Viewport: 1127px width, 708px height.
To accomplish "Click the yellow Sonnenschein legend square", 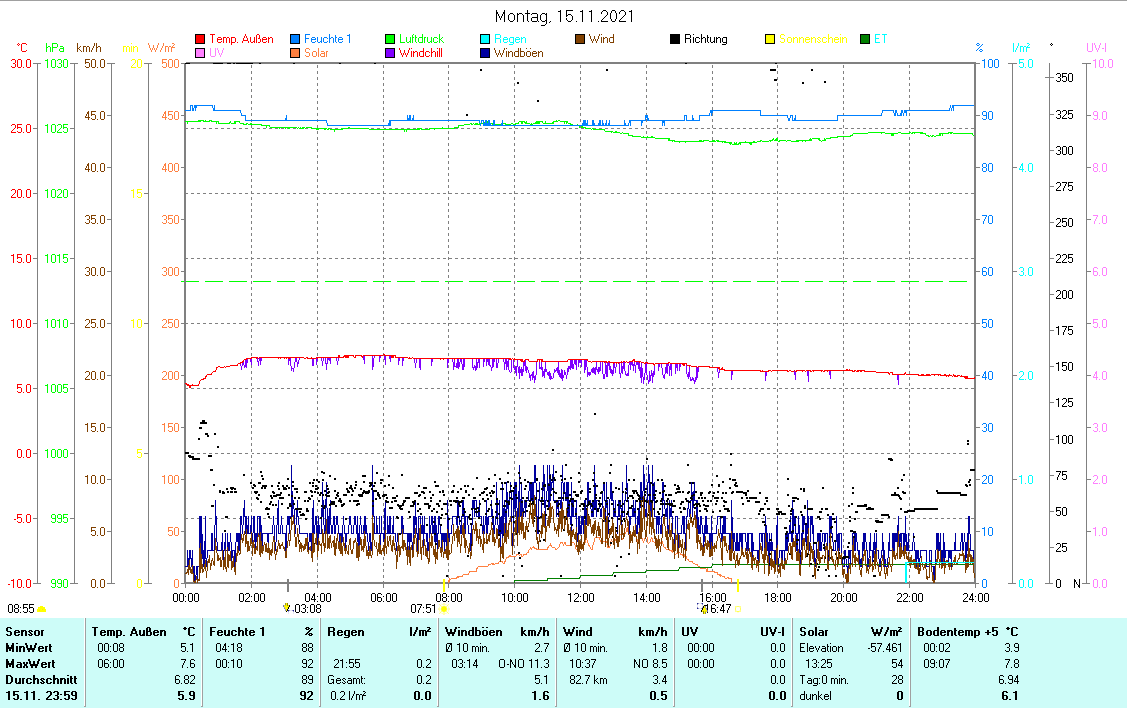I will coord(770,40).
